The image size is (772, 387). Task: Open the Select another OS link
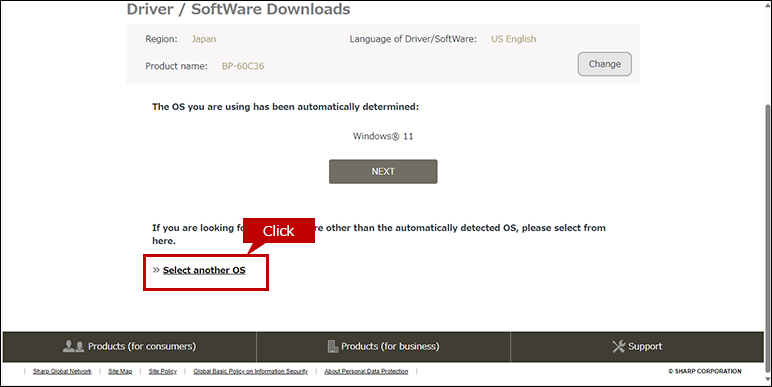point(204,270)
